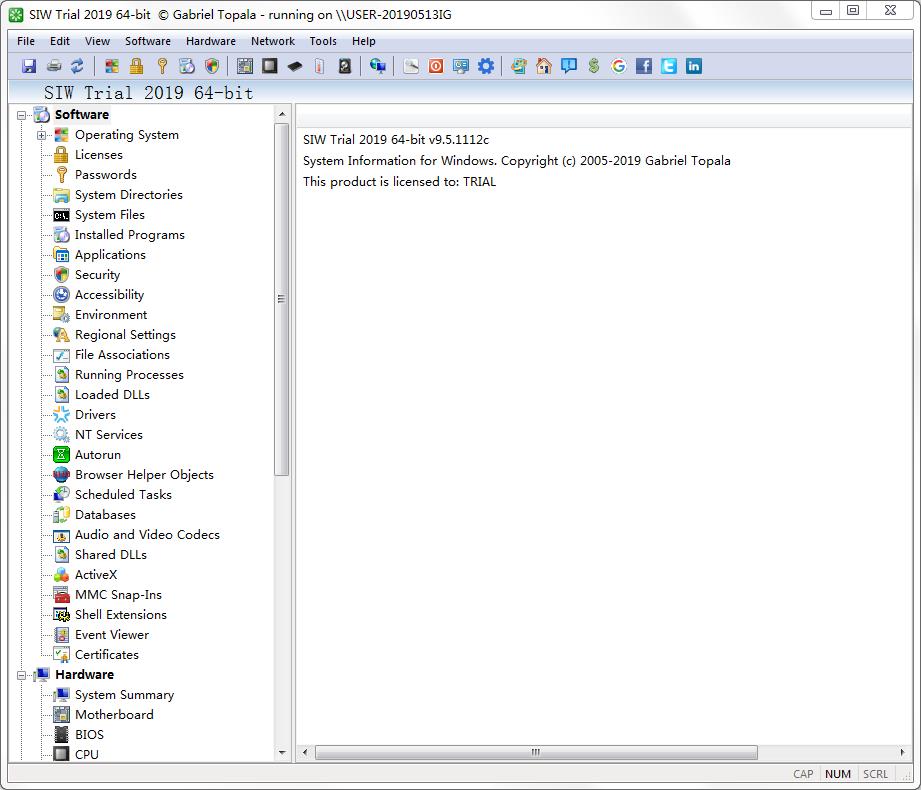Image resolution: width=921 pixels, height=790 pixels.
Task: Click the Print toolbar icon
Action: point(53,66)
